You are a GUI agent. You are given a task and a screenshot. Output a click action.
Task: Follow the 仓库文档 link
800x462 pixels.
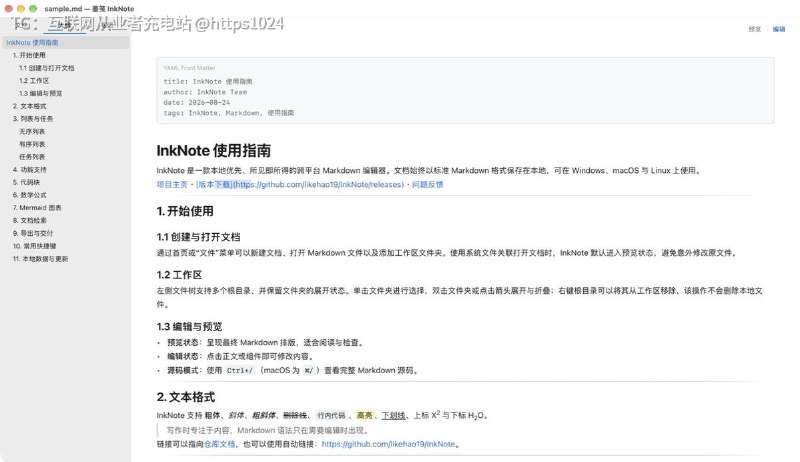219,444
